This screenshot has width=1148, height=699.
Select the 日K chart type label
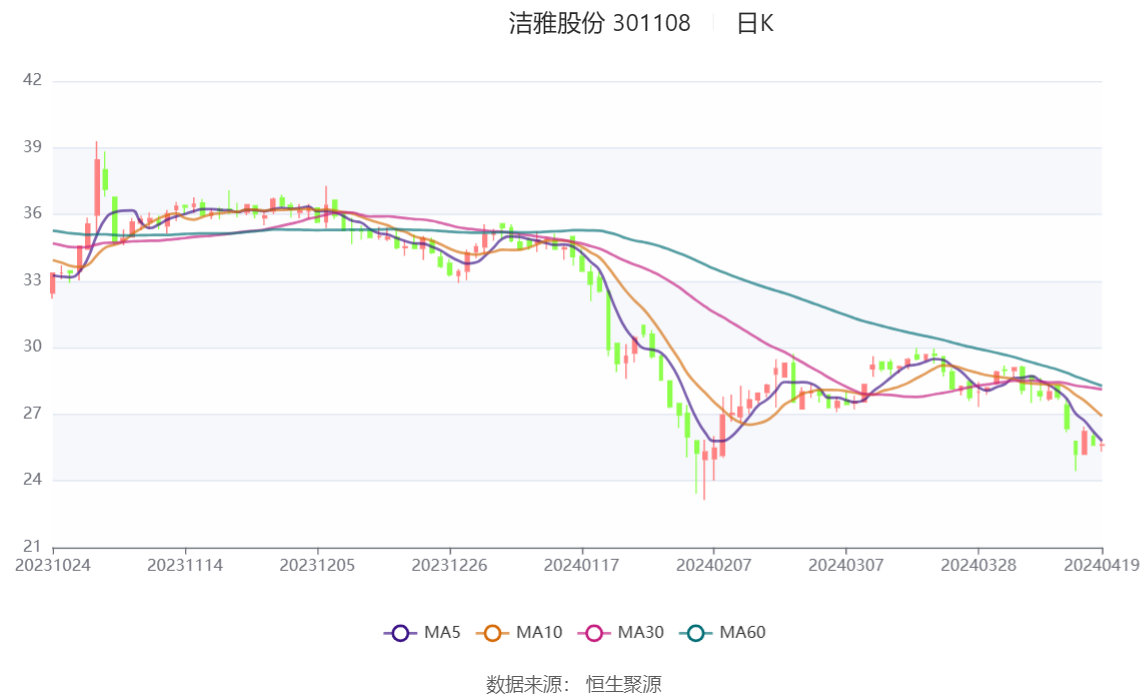(x=755, y=23)
